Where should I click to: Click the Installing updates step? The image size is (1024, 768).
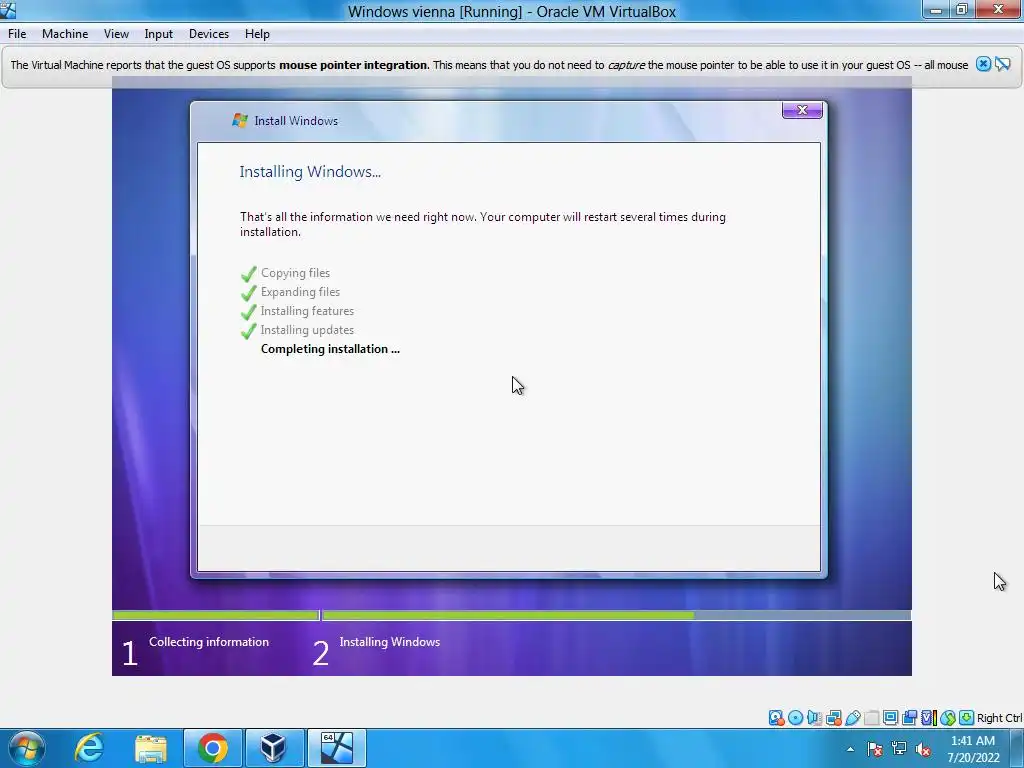pyautogui.click(x=307, y=330)
